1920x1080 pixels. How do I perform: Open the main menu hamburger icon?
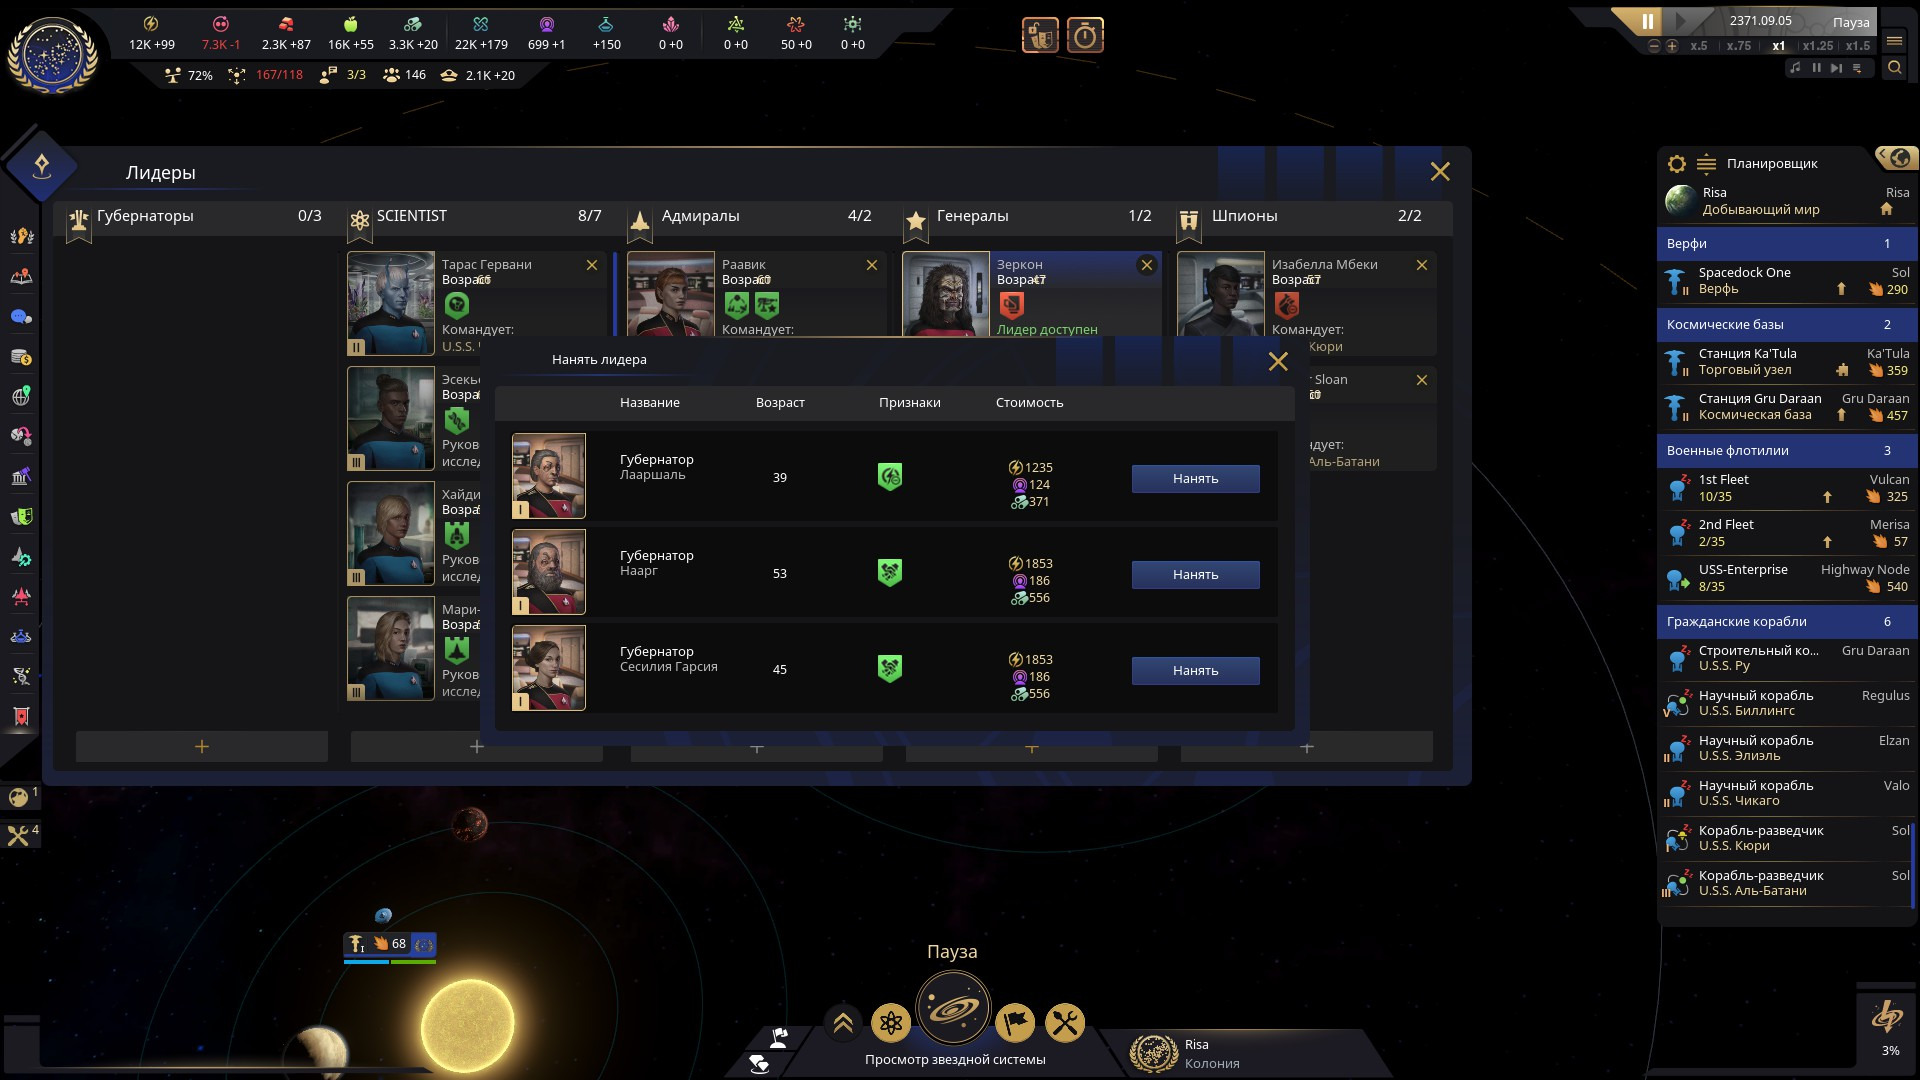tap(1894, 41)
